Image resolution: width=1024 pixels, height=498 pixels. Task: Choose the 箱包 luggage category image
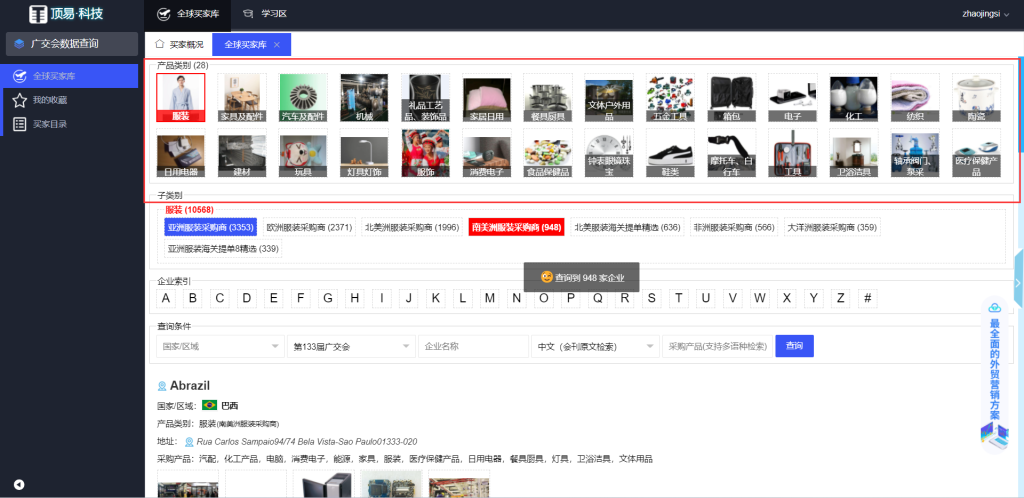(731, 97)
